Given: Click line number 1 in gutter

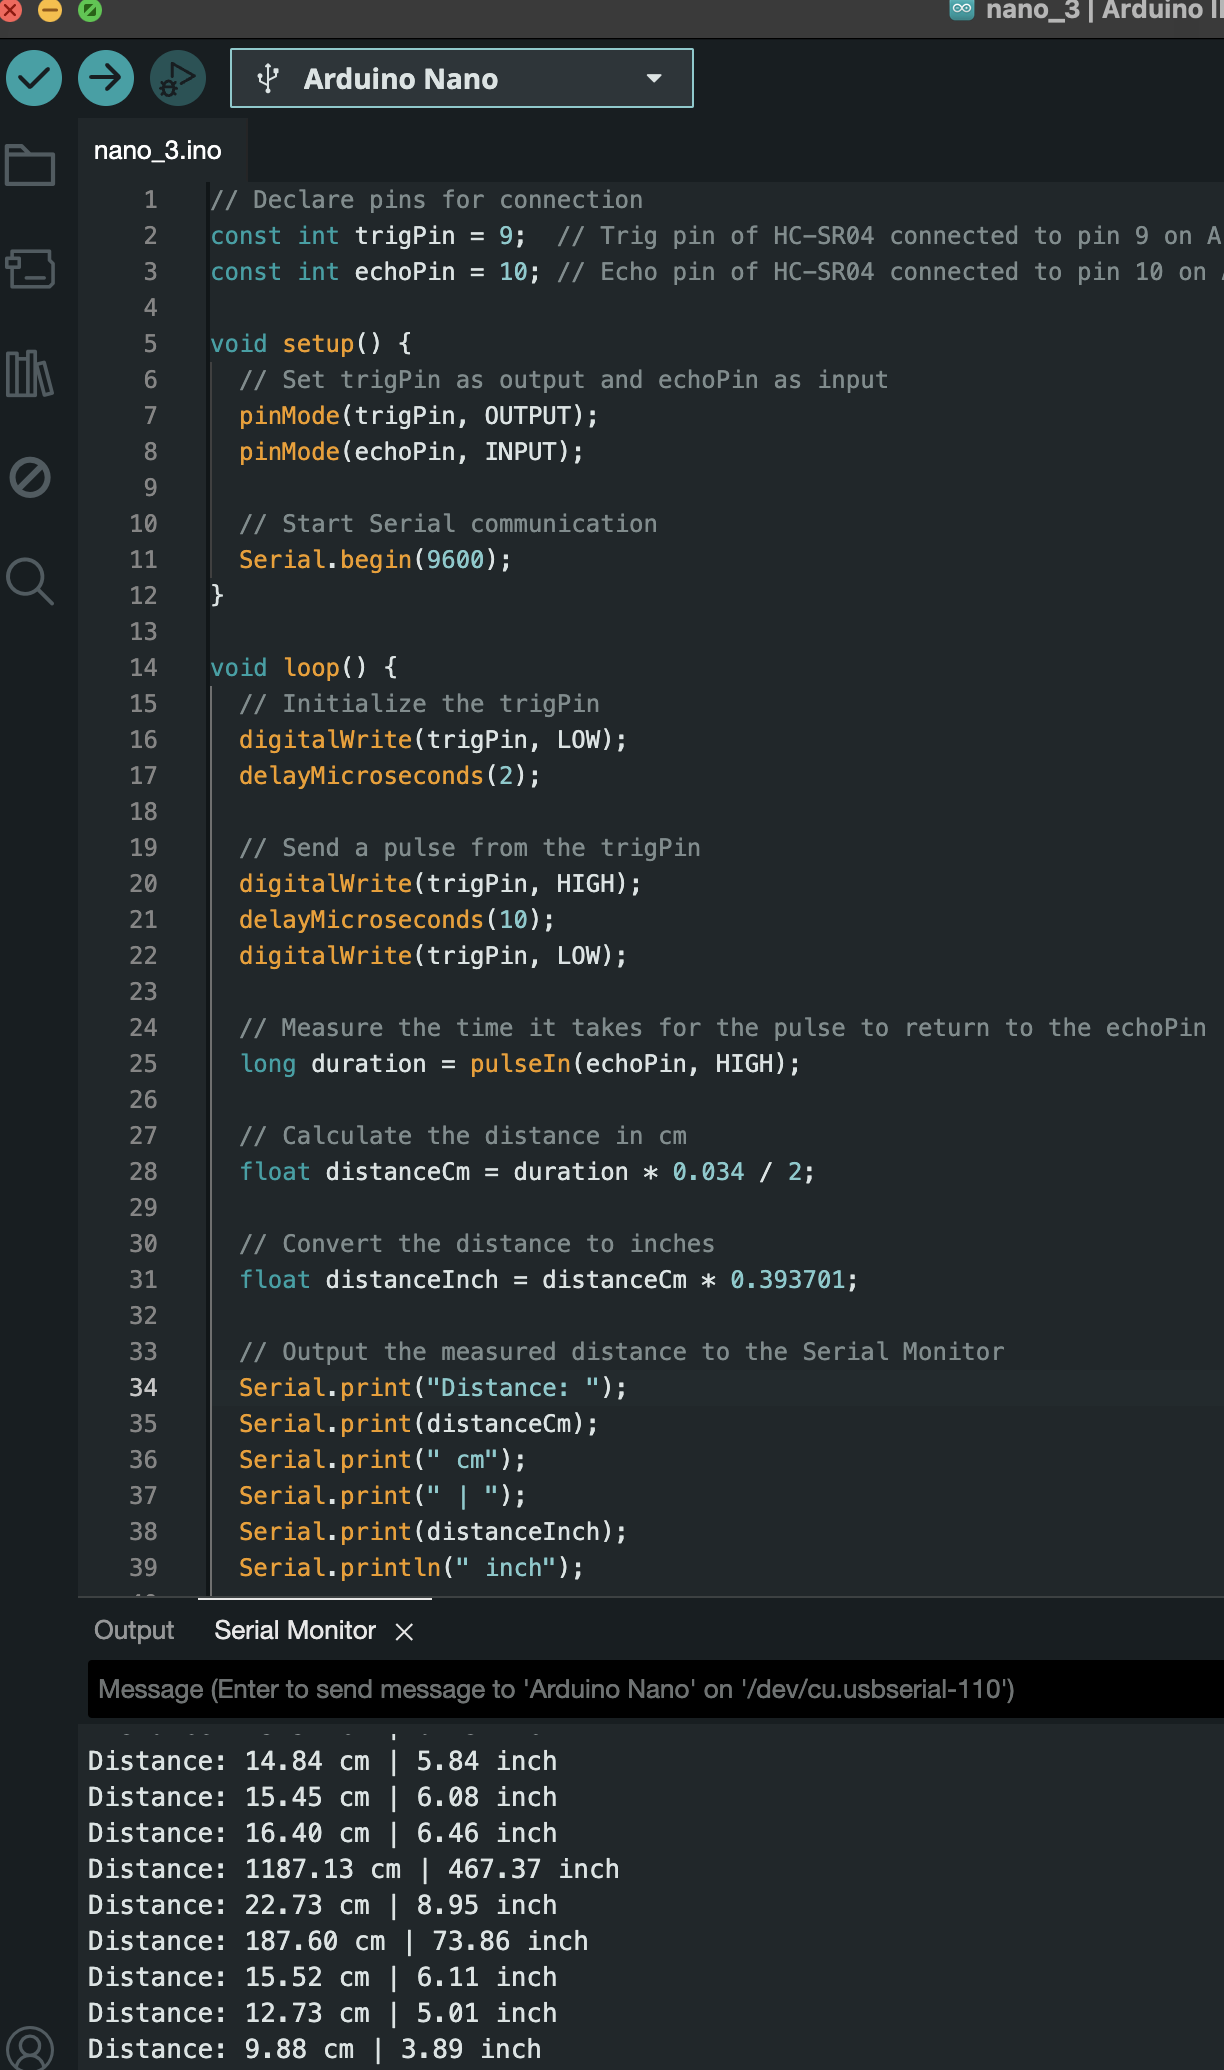Looking at the screenshot, I should click(150, 200).
